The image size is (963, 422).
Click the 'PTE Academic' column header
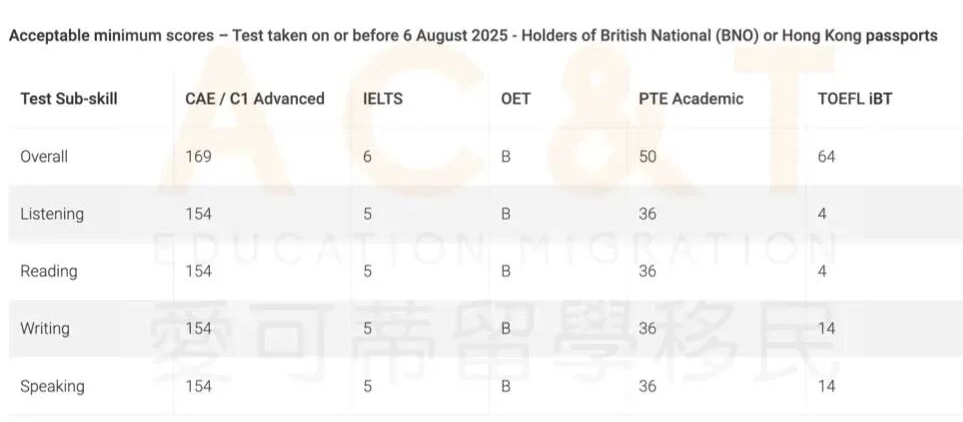(691, 99)
